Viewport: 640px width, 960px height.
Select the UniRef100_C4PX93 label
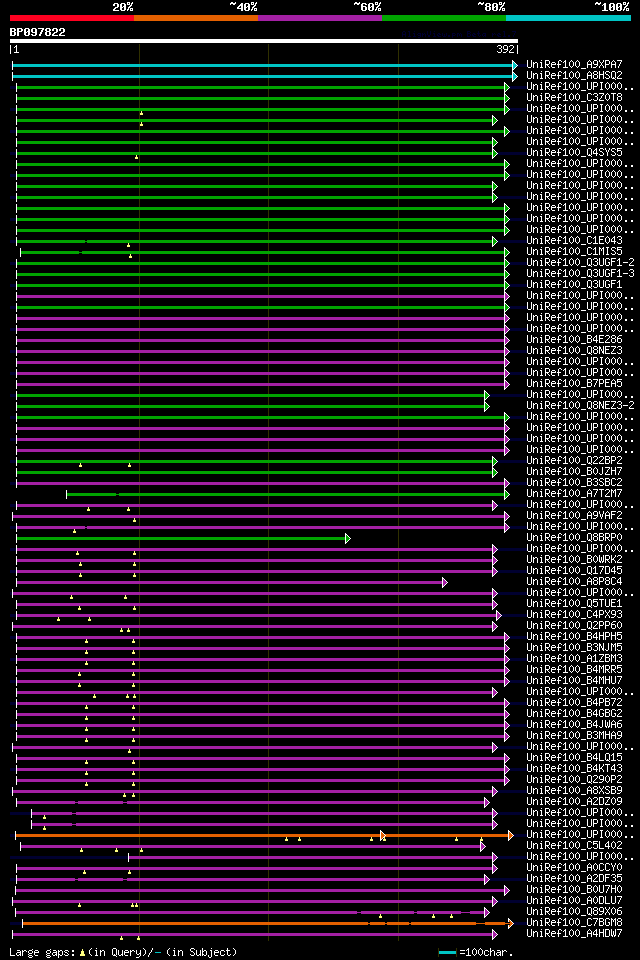(x=574, y=615)
